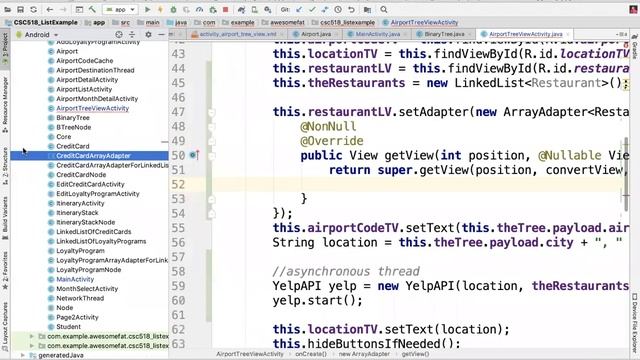
Task: Open the Project tool window tab
Action: 5,48
